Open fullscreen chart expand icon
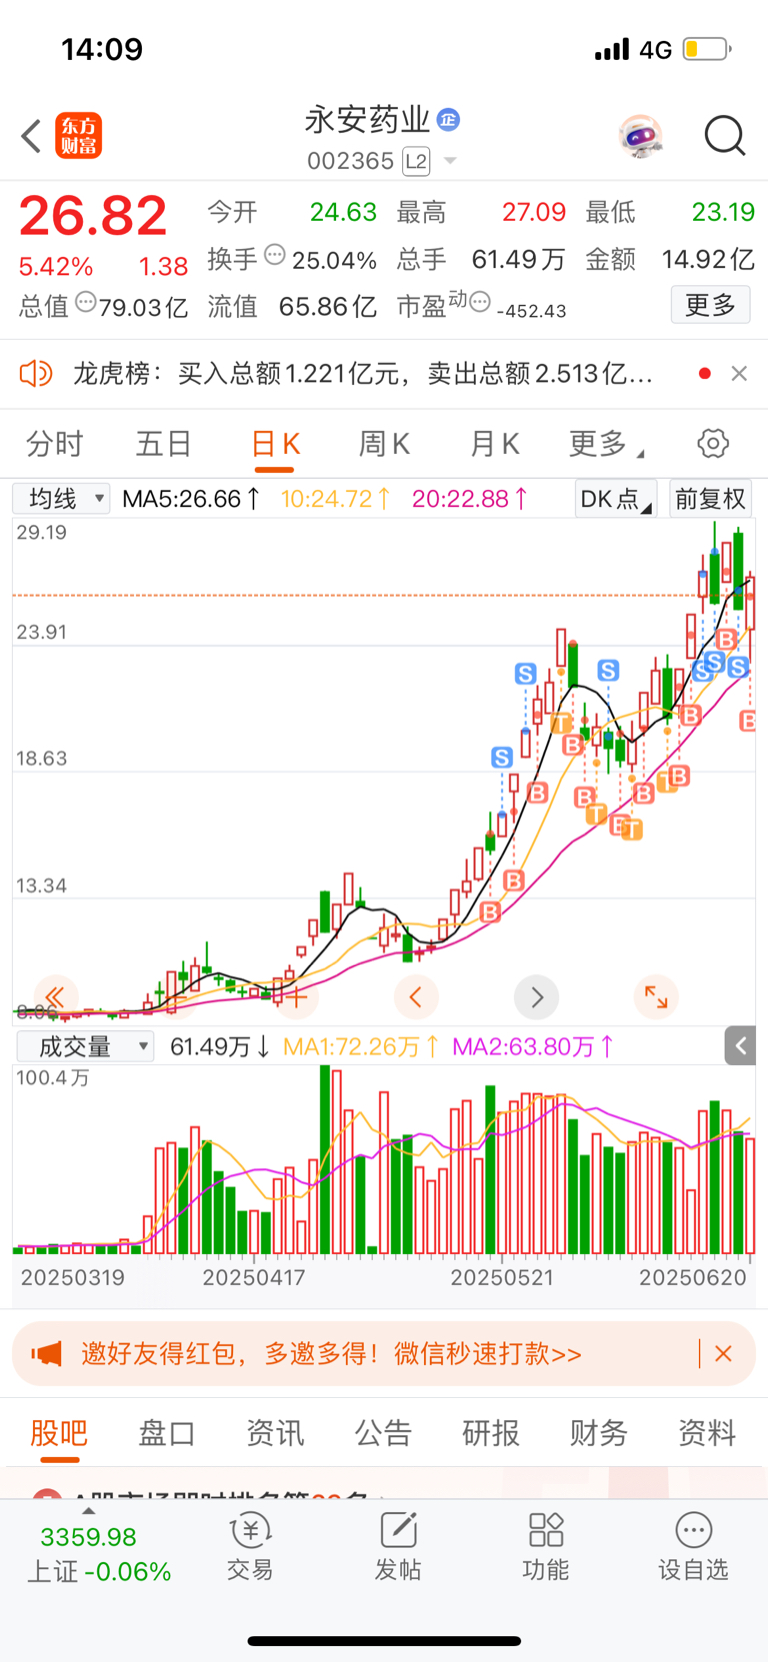768x1663 pixels. pos(656,996)
